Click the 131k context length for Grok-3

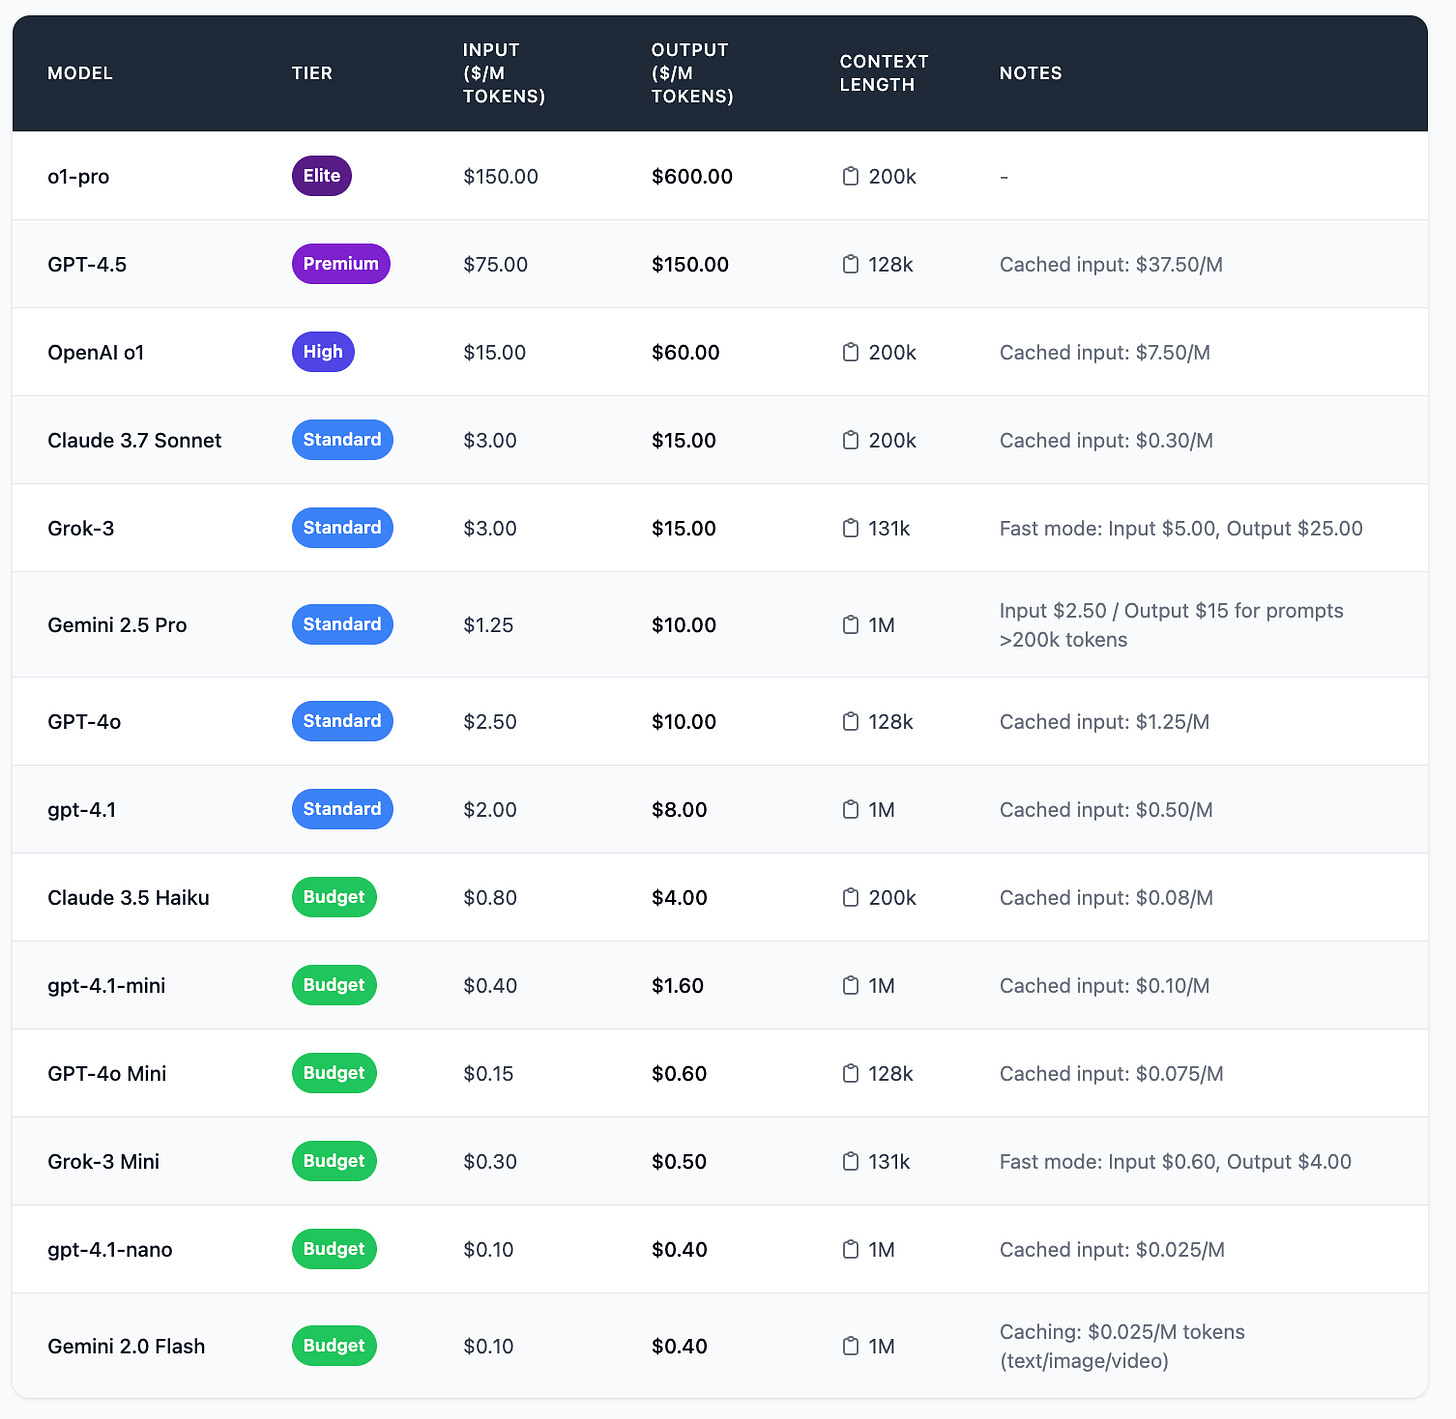889,529
